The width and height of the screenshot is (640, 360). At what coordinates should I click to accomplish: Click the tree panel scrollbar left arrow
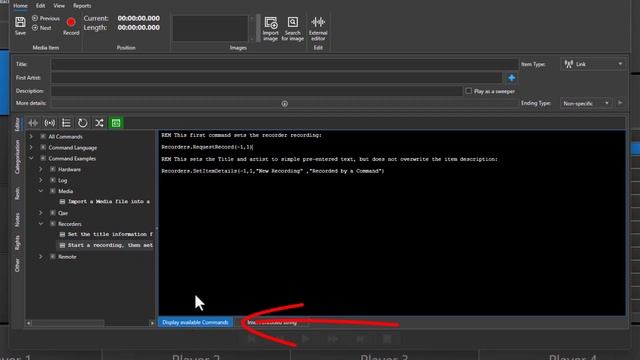coord(28,323)
